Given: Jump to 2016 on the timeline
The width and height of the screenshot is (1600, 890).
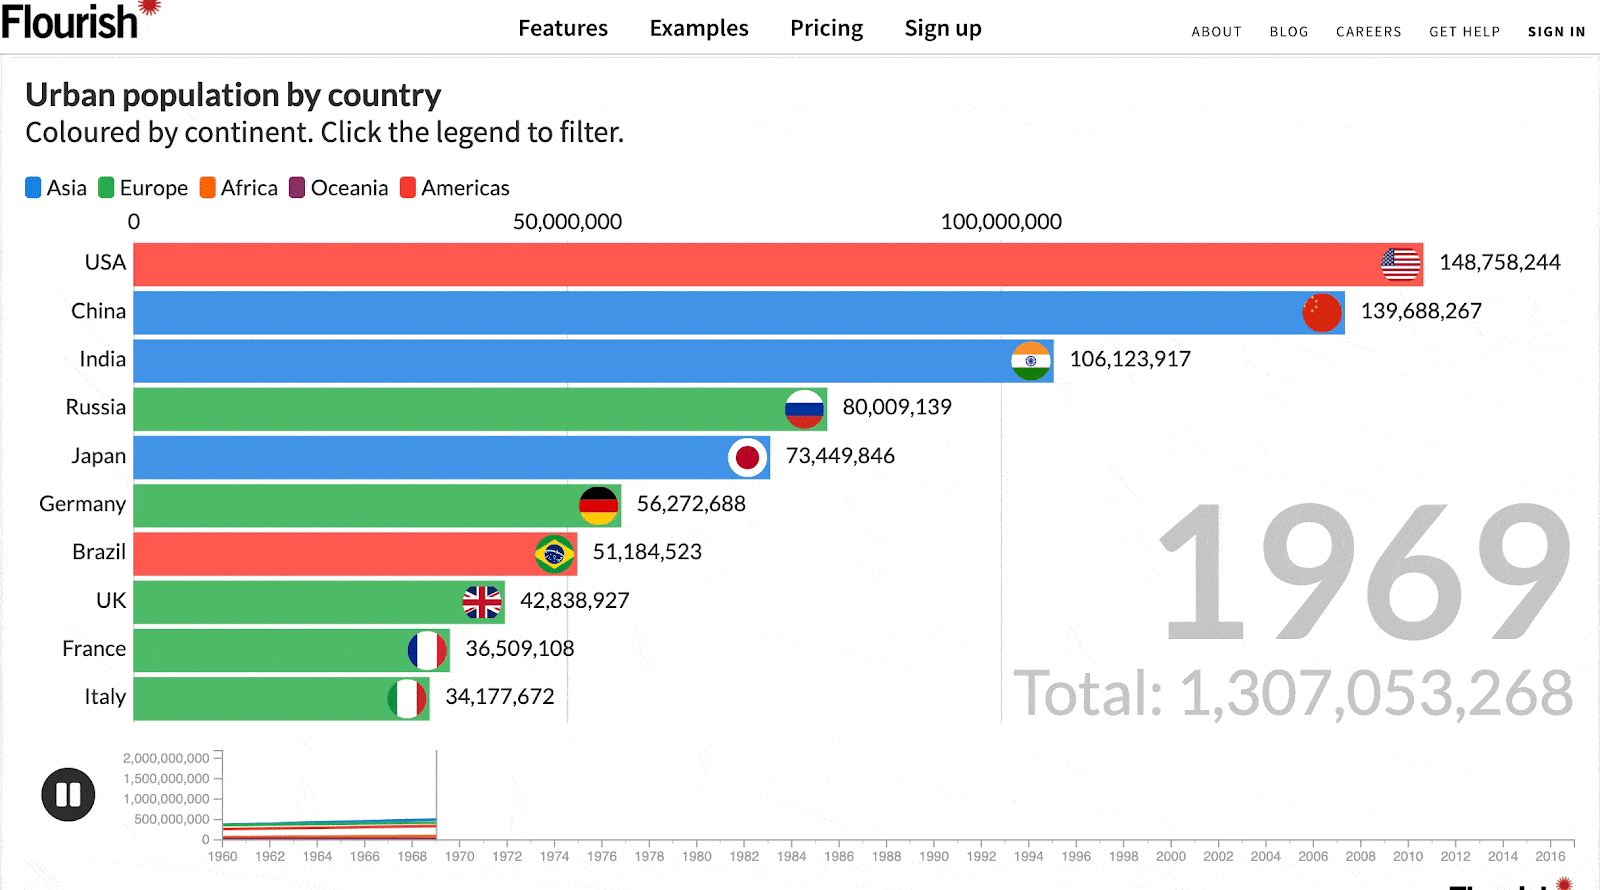Looking at the screenshot, I should pos(1550,856).
